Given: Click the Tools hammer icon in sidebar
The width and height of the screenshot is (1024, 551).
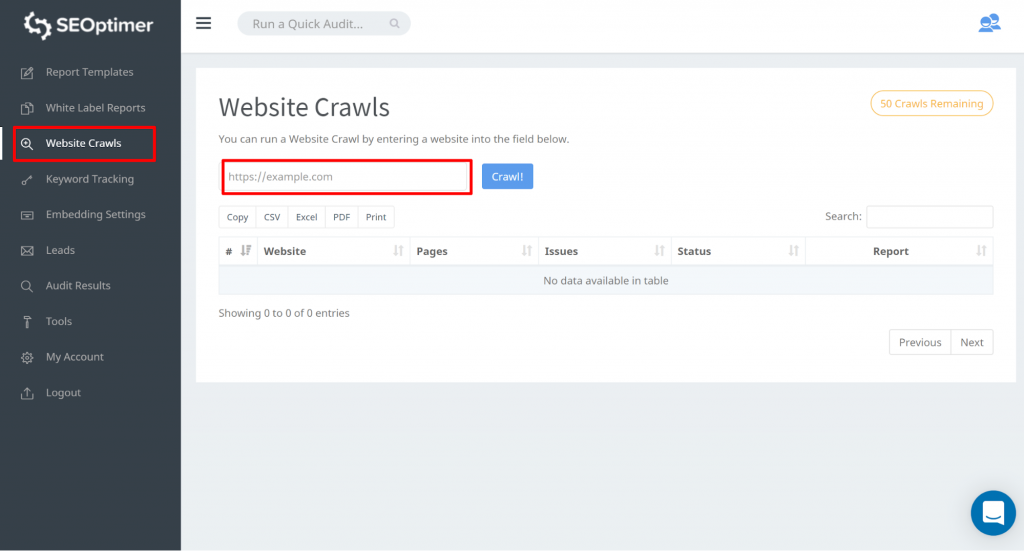Looking at the screenshot, I should coord(27,322).
